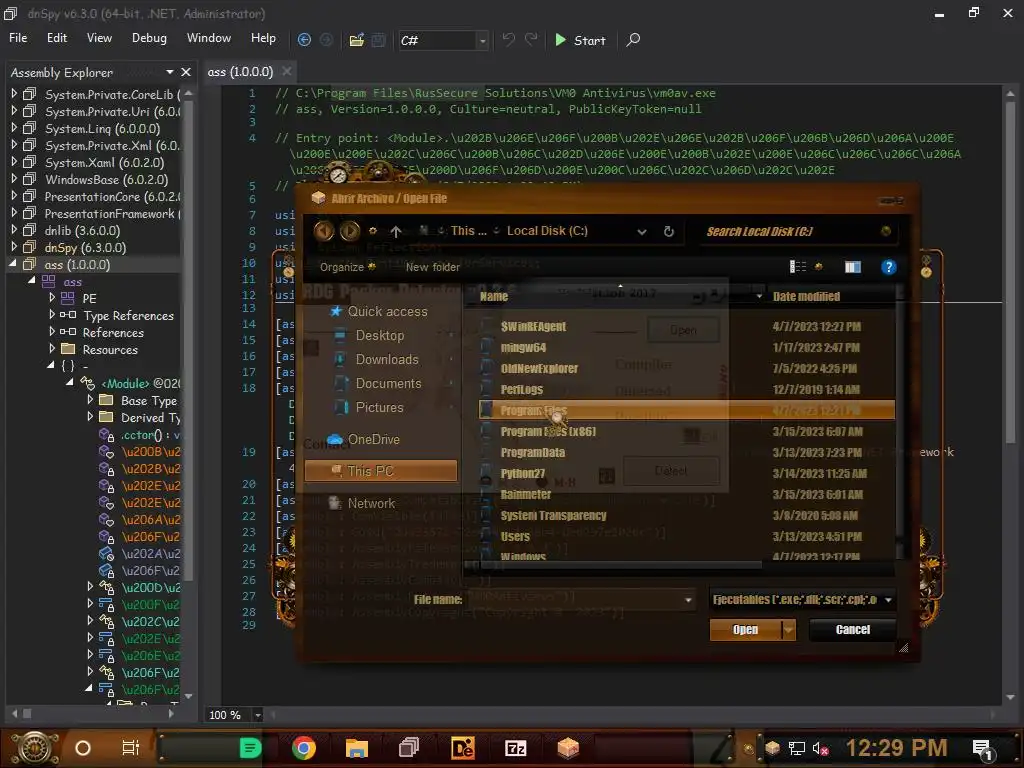Click the Detect It Easy taskbar icon
The height and width of the screenshot is (768, 1024).
pos(462,748)
